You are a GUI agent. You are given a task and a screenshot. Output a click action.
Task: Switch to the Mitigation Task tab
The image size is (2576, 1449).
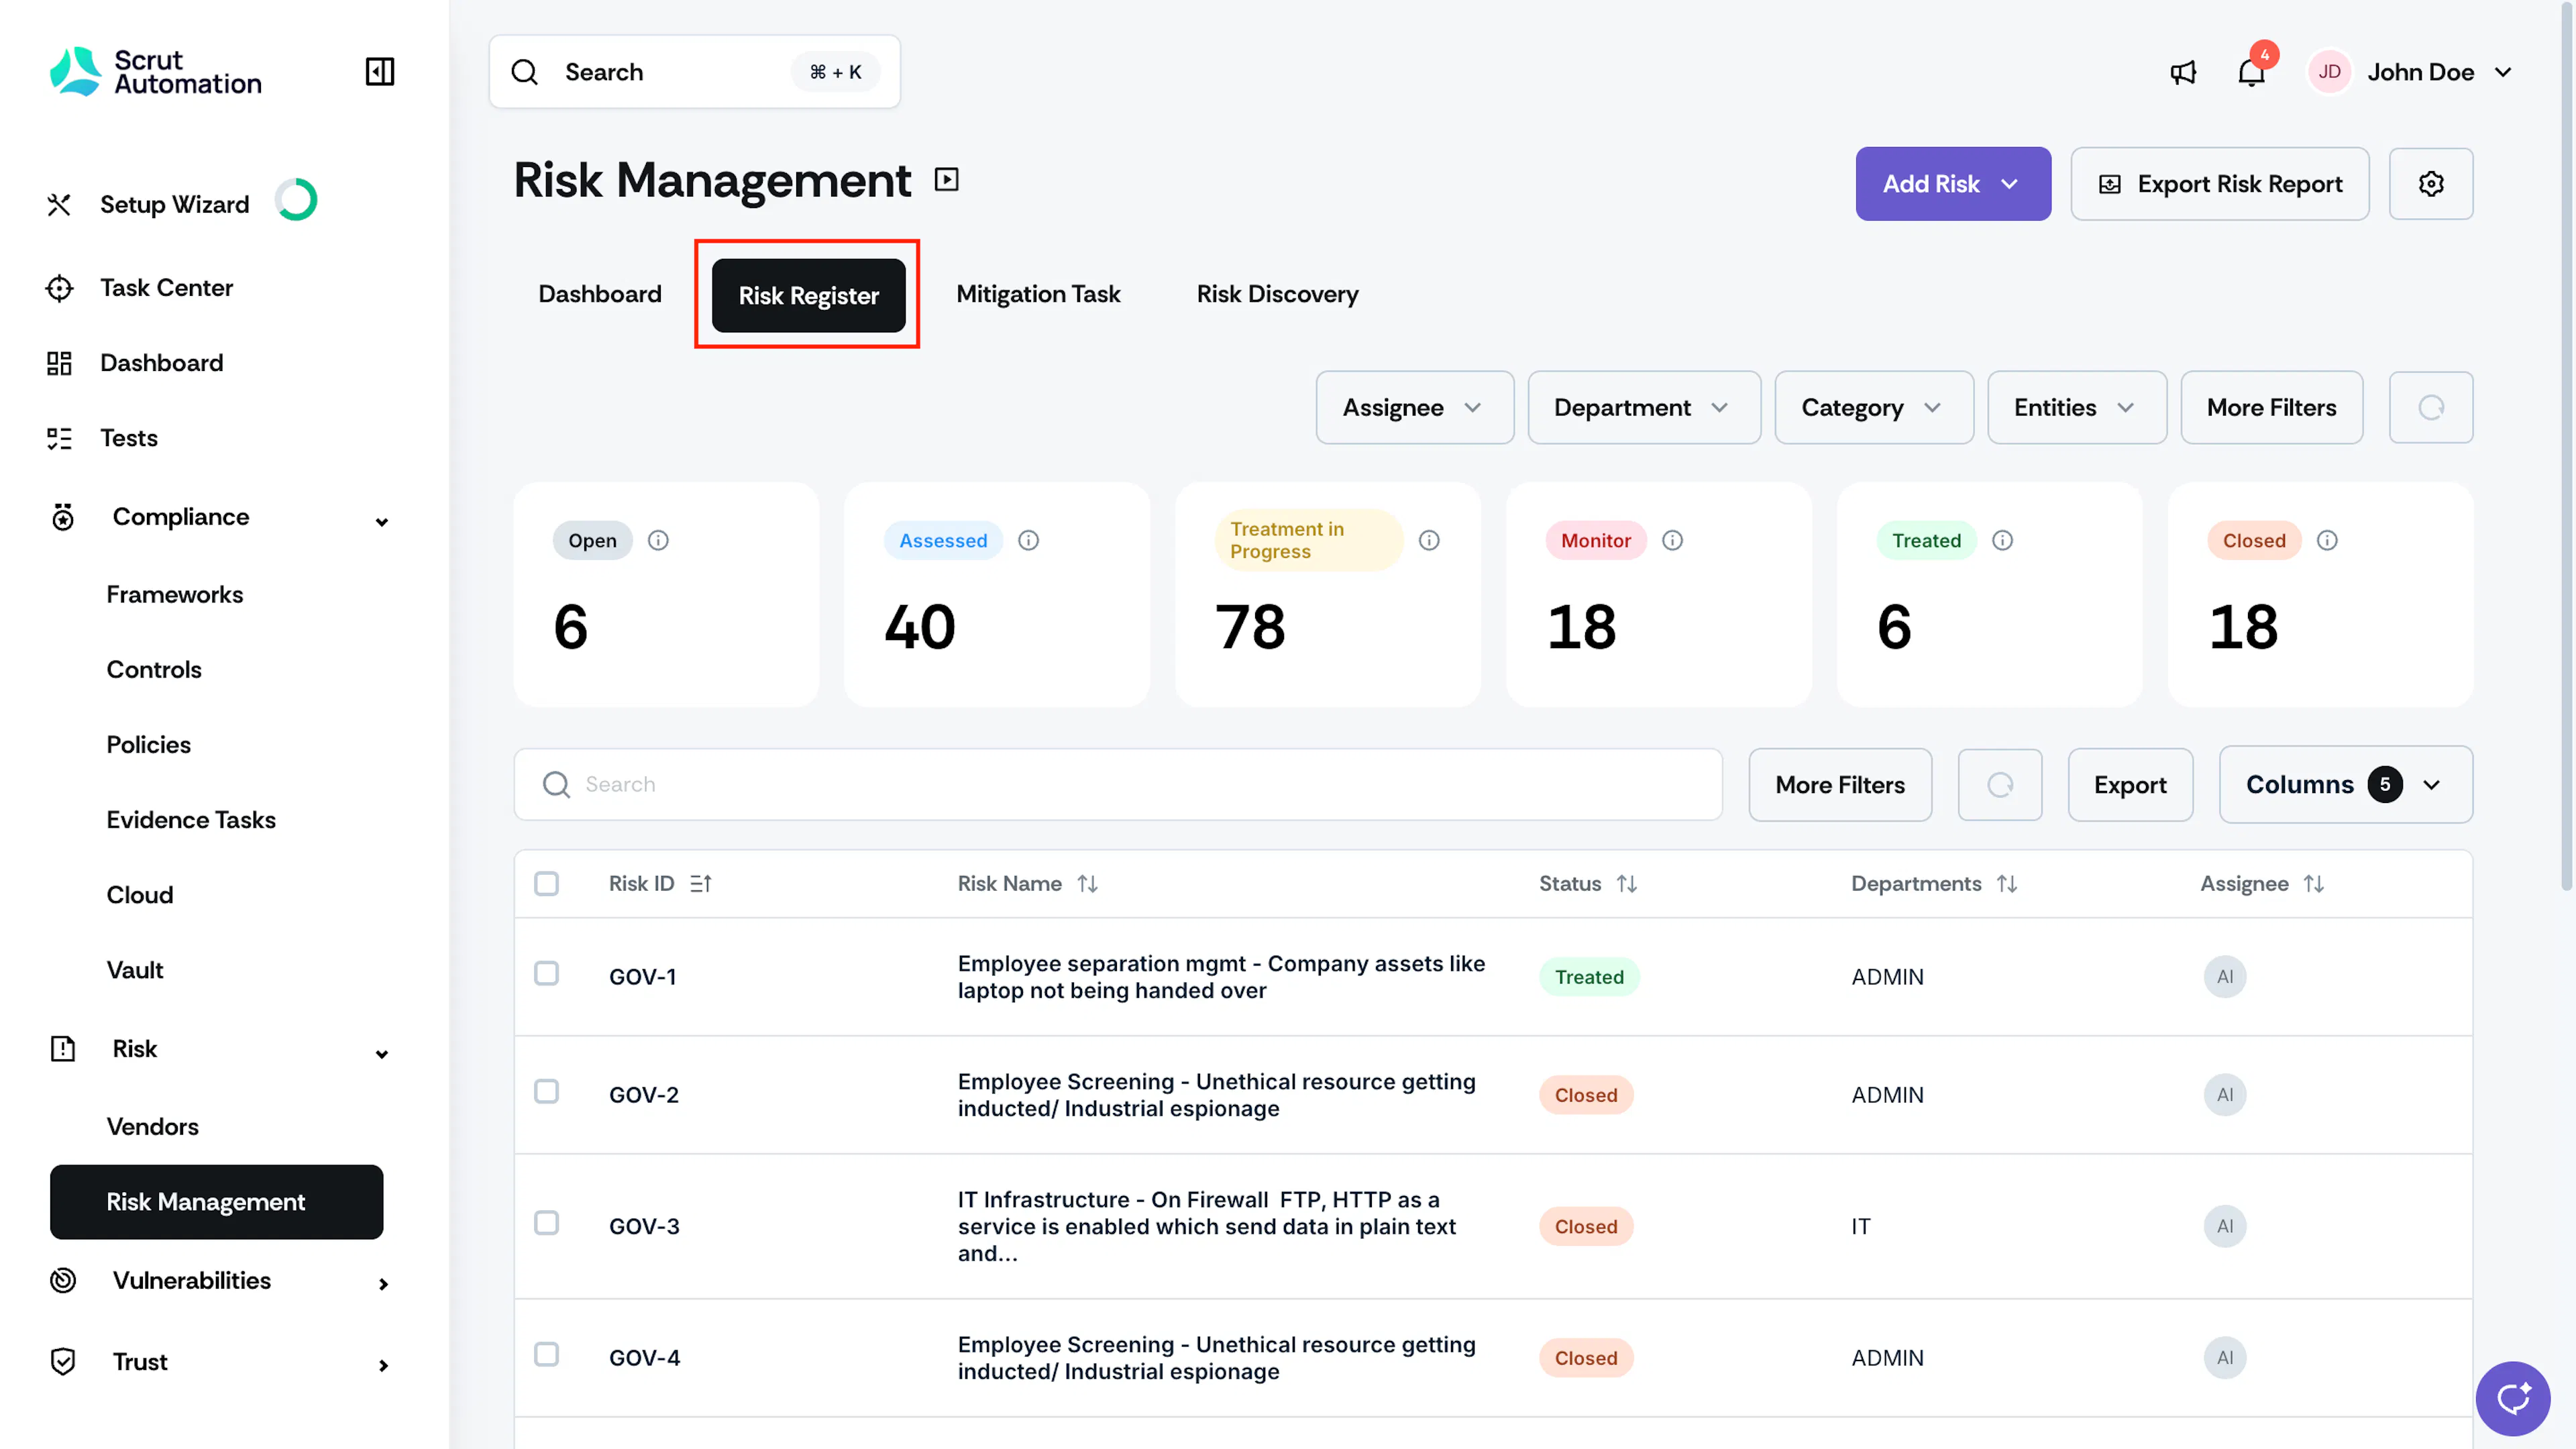click(1037, 294)
